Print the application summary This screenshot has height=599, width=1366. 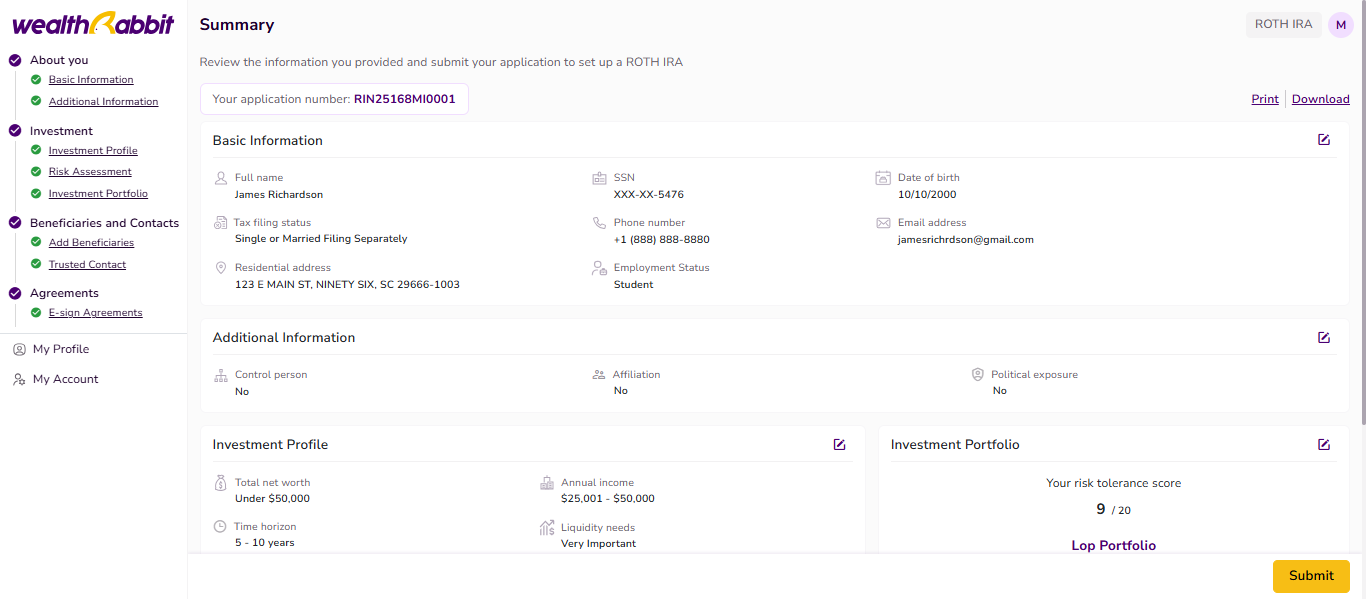(1264, 99)
